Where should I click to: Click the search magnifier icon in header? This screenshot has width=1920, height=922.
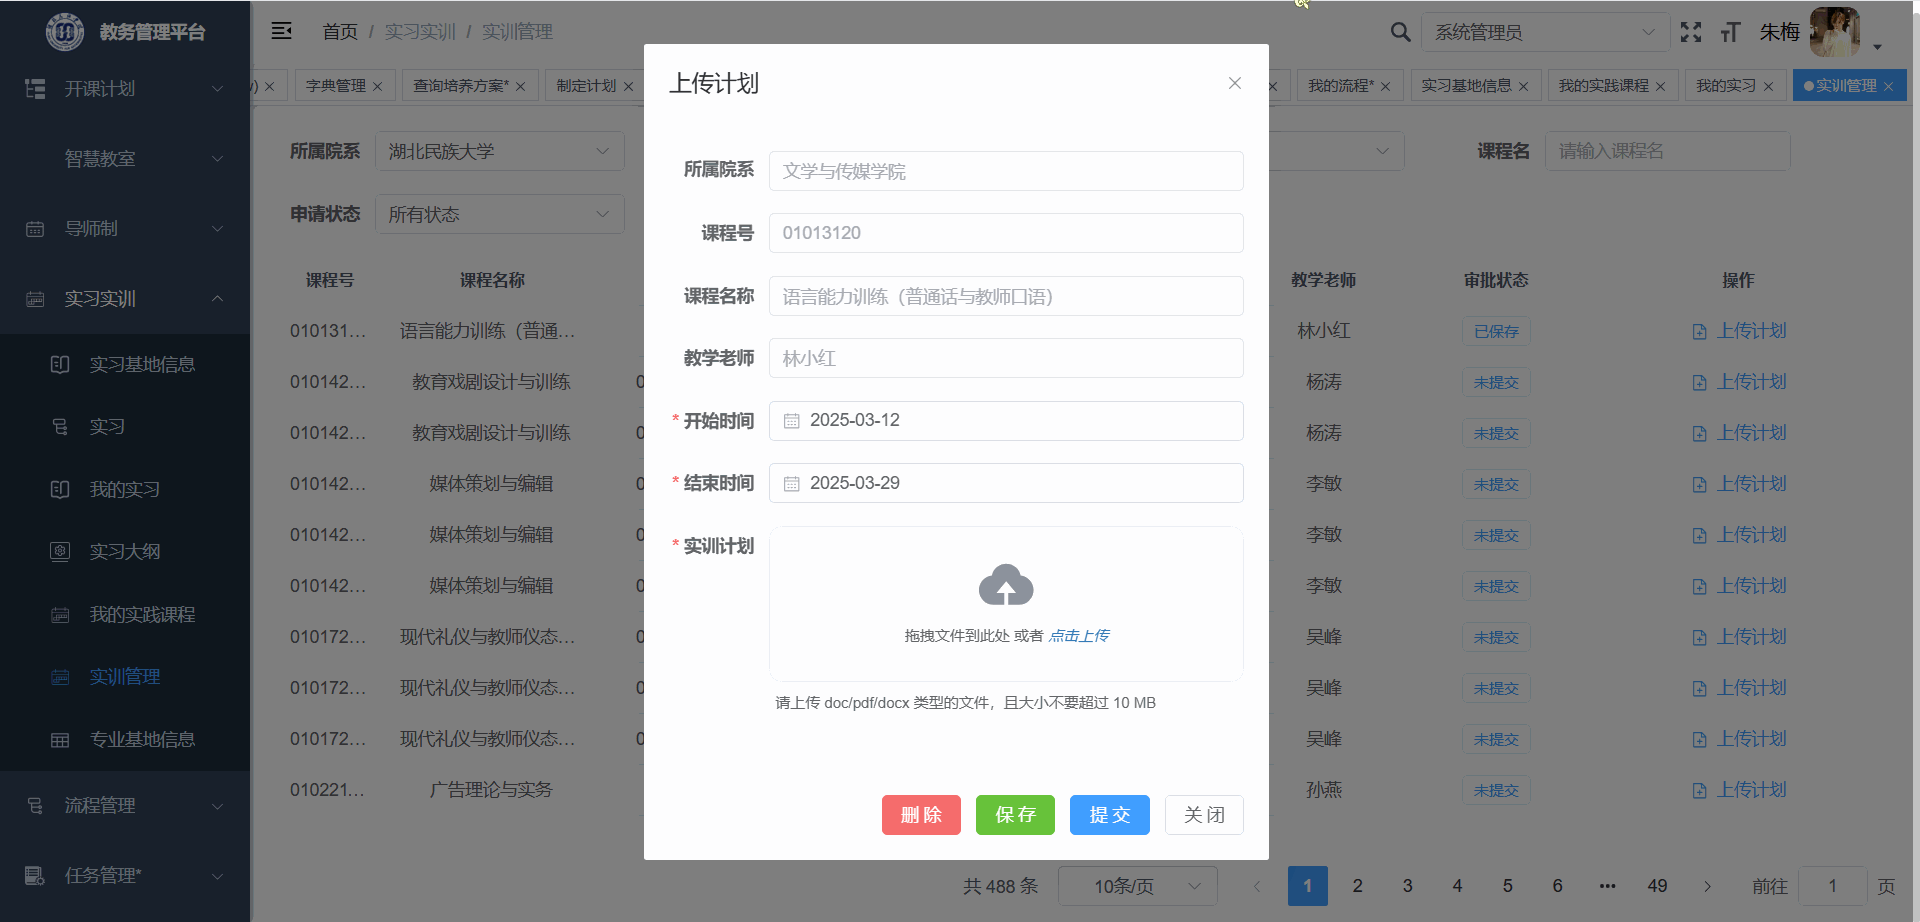coord(1400,32)
